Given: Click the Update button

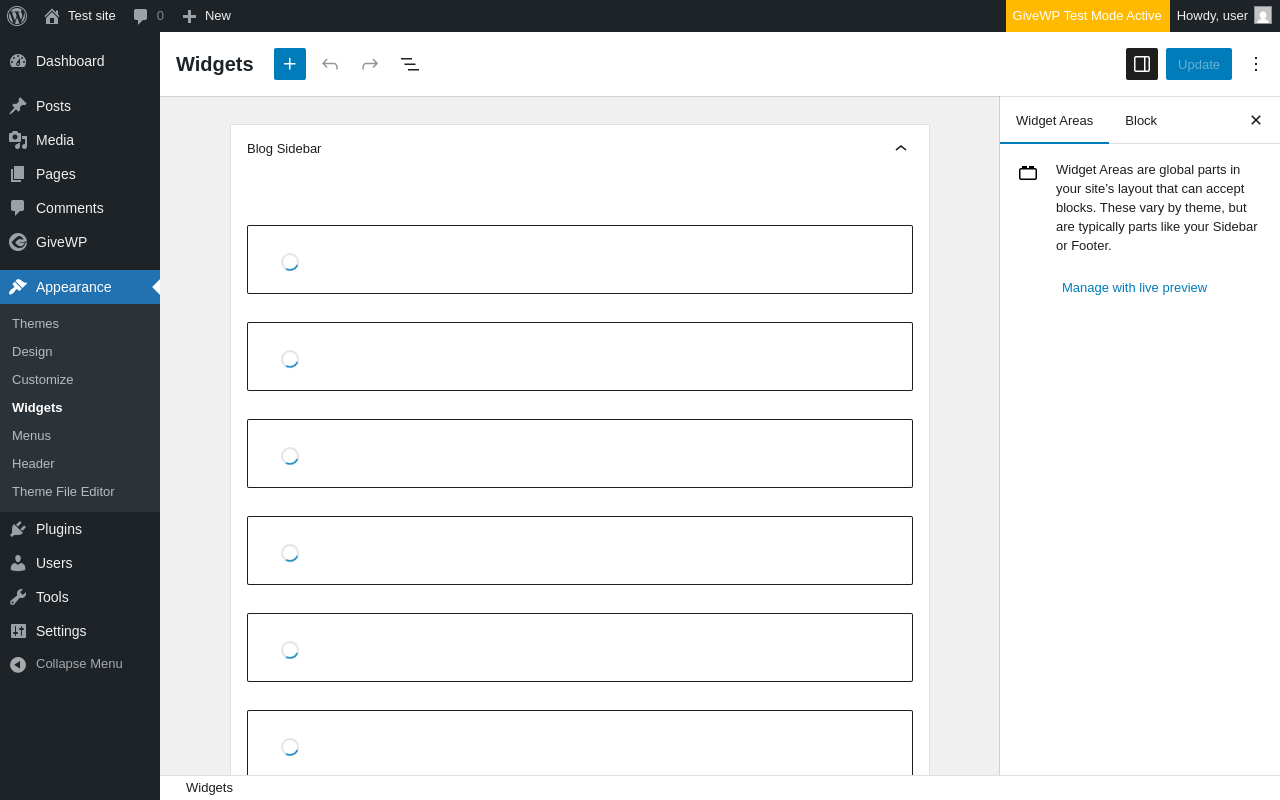Looking at the screenshot, I should click(1198, 64).
